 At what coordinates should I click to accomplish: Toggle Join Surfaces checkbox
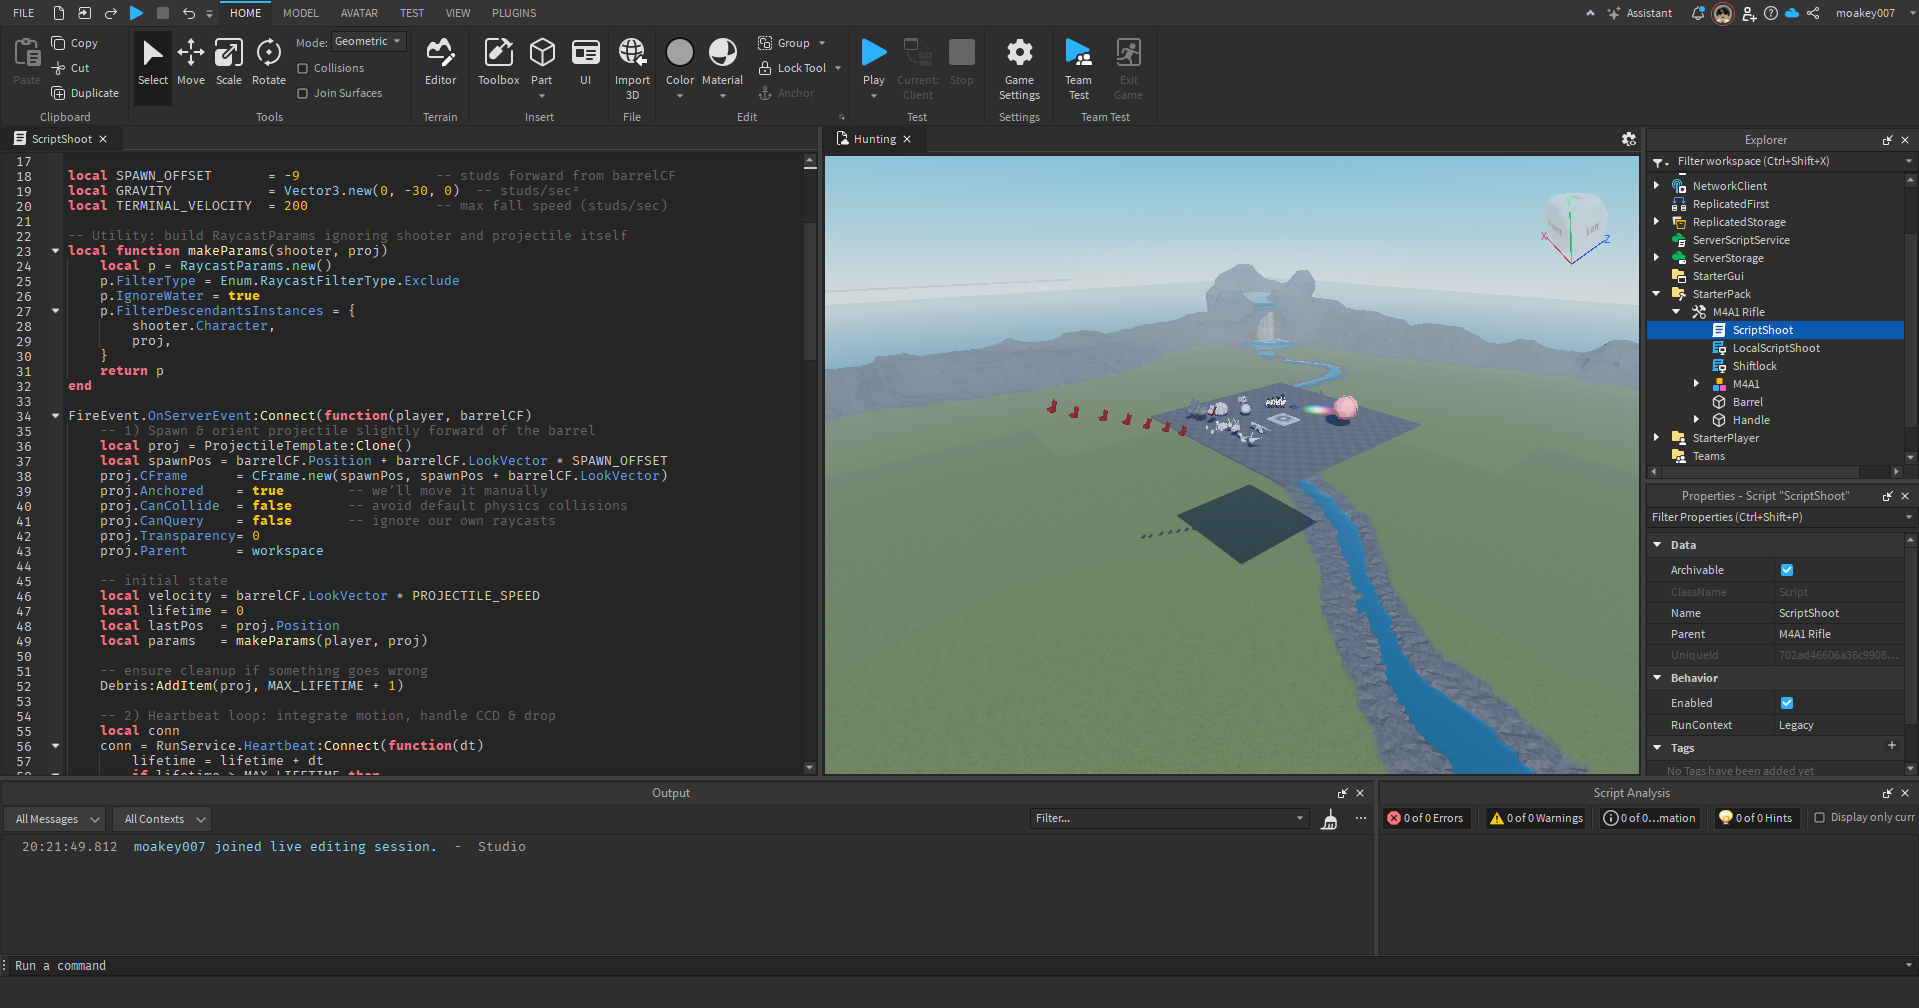click(303, 93)
